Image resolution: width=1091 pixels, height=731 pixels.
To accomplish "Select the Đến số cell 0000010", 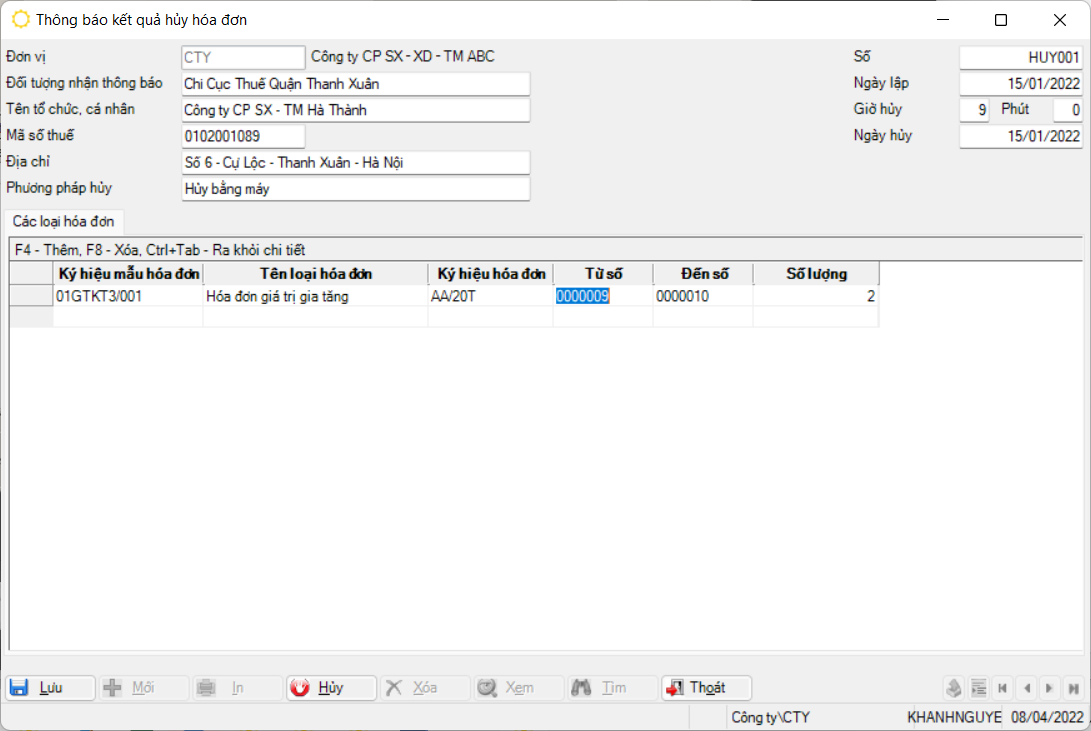I will [702, 296].
